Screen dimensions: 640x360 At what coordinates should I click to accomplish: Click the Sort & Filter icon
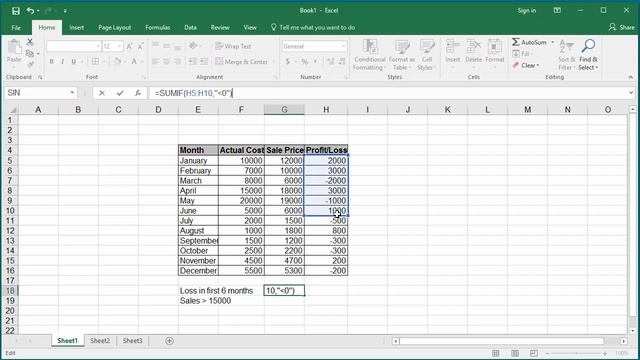point(566,46)
